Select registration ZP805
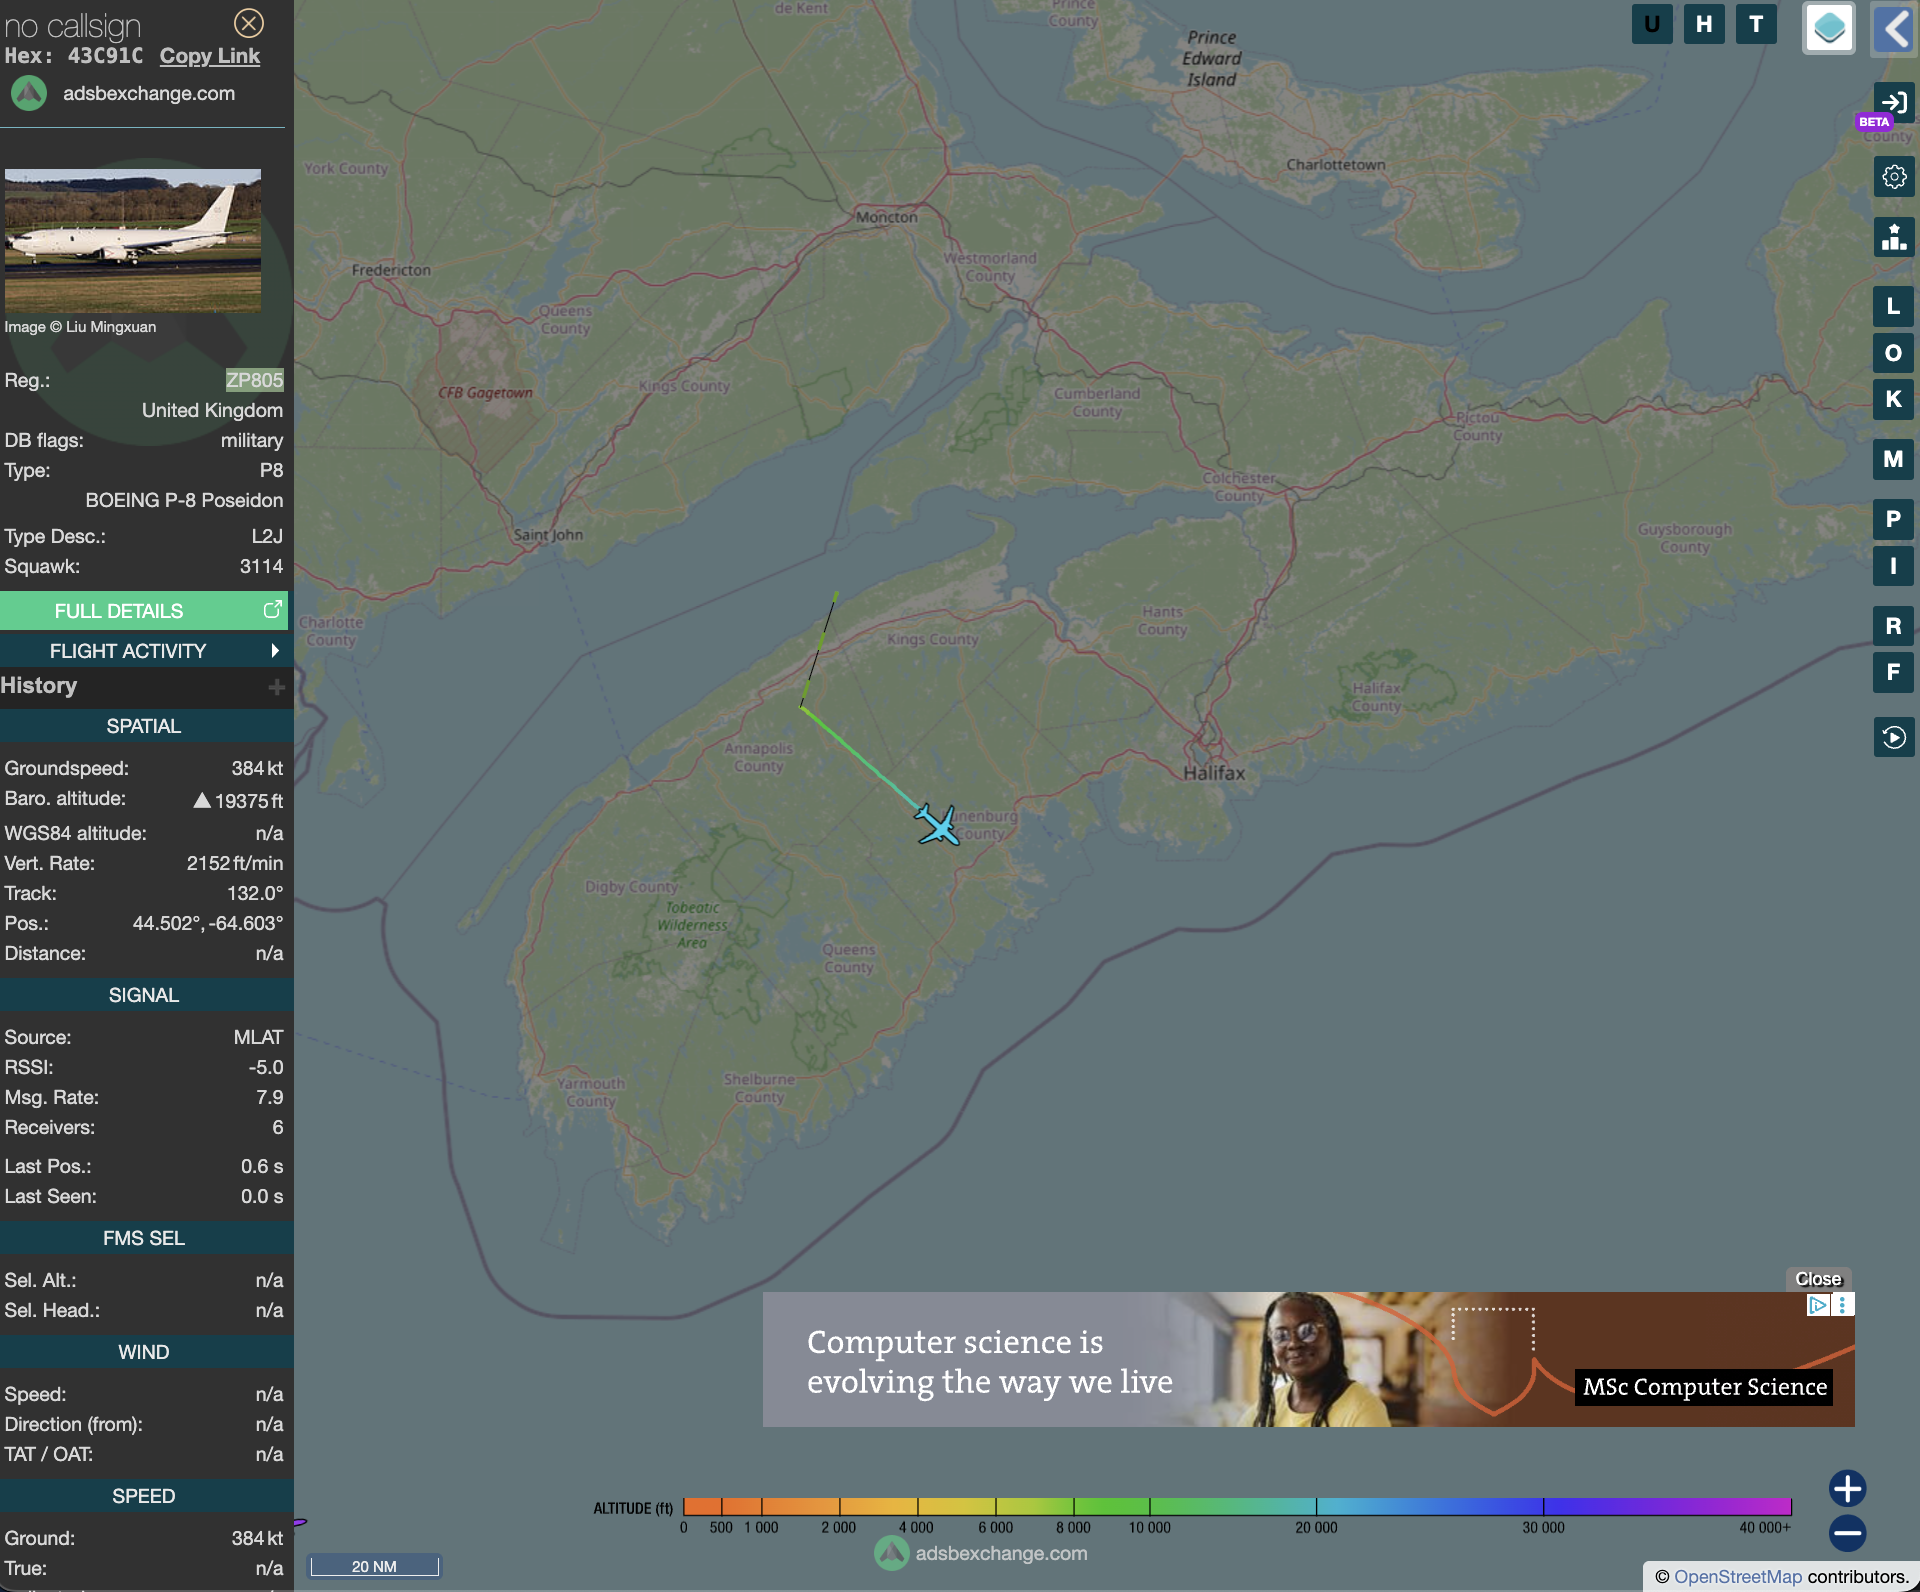 [x=254, y=380]
